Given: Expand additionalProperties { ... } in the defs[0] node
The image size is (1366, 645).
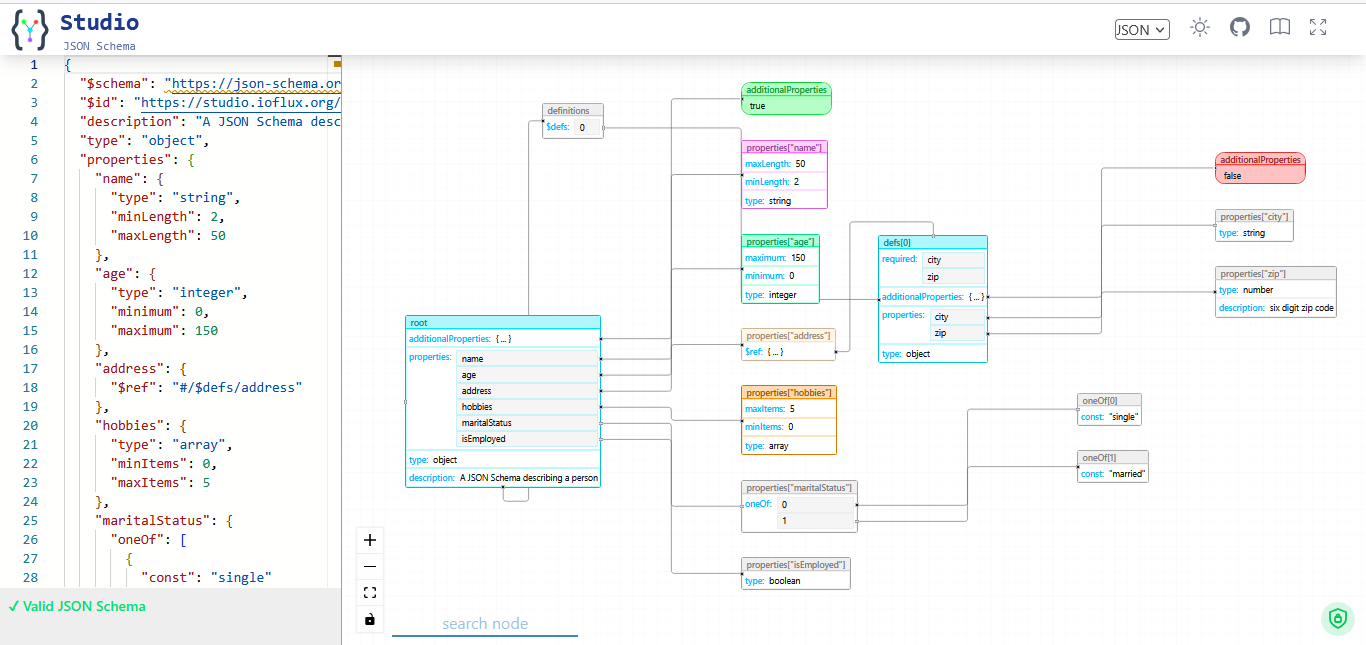Looking at the screenshot, I should coord(976,297).
